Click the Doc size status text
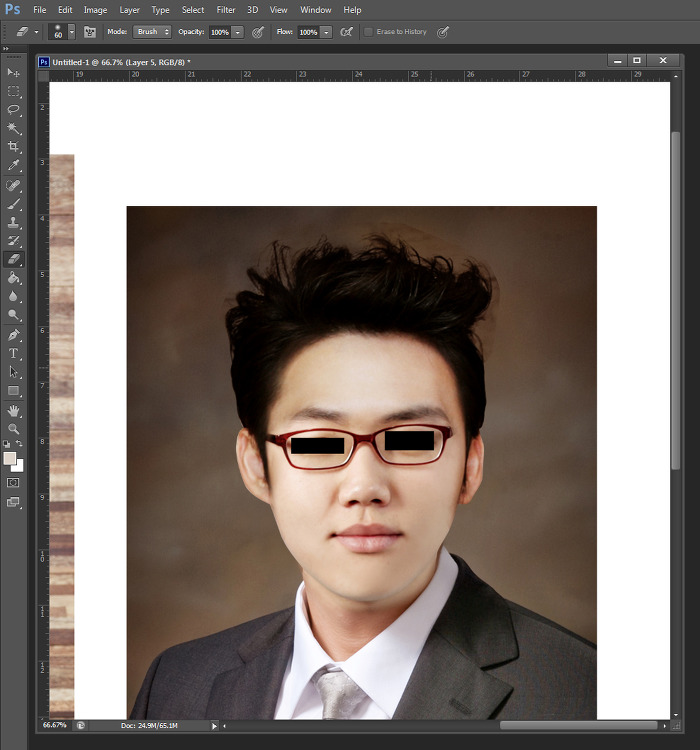Screen dimensions: 700x750 coord(149,726)
